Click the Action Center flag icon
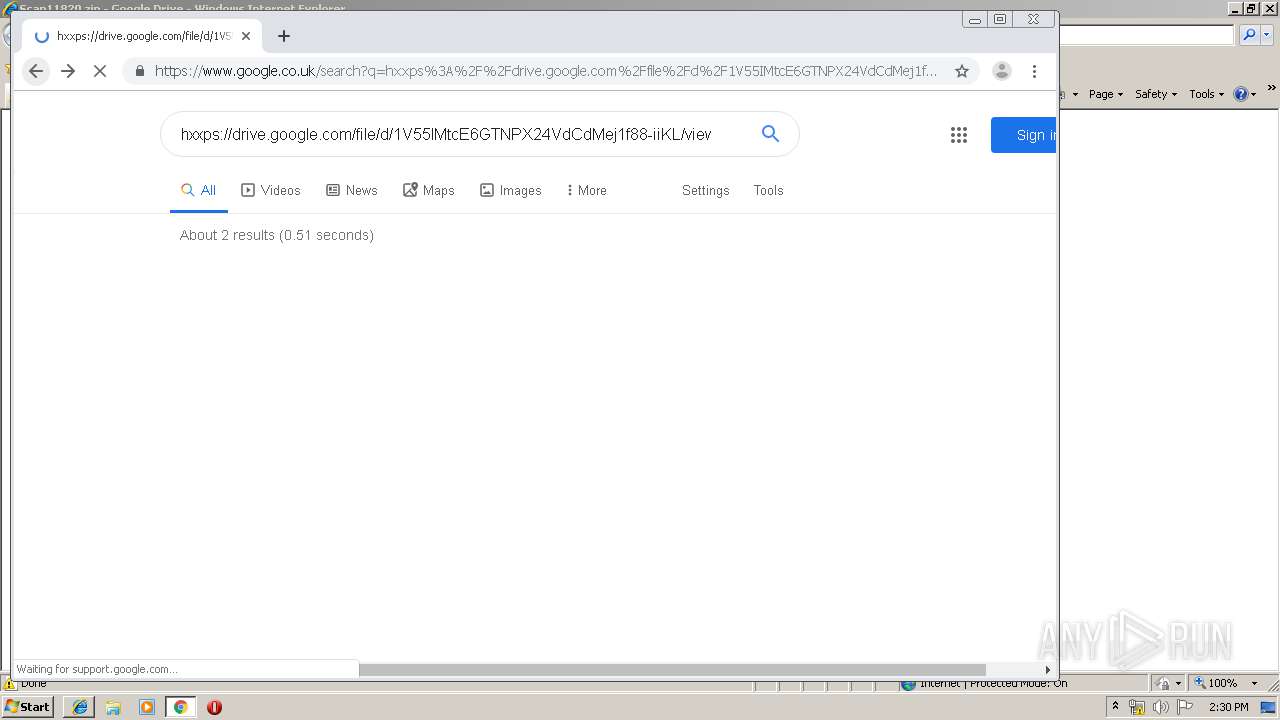Screen dimensions: 1280x720 pos(1185,706)
